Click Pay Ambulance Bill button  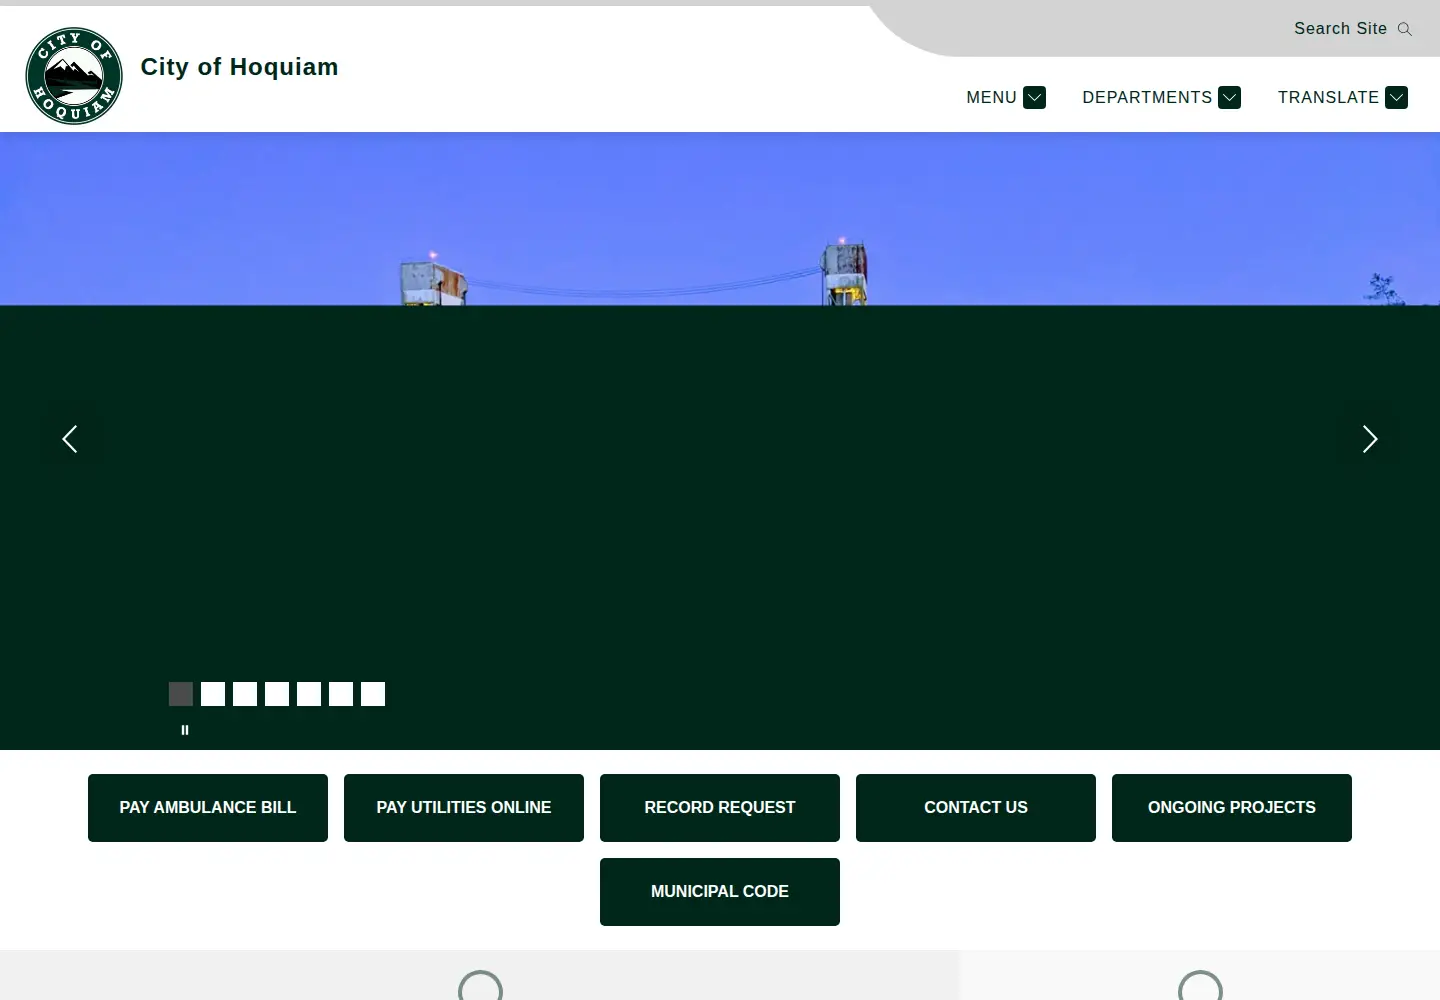(x=208, y=808)
